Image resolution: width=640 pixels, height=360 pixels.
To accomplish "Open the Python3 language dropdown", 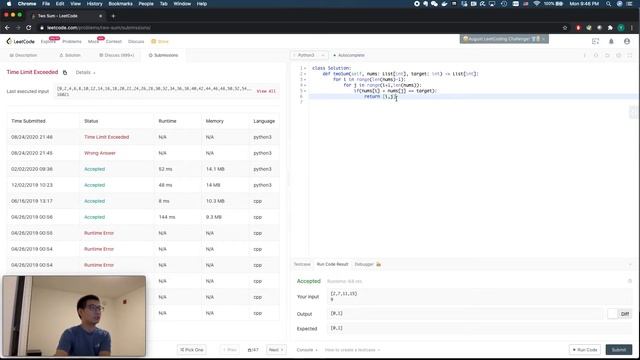I will pyautogui.click(x=309, y=55).
